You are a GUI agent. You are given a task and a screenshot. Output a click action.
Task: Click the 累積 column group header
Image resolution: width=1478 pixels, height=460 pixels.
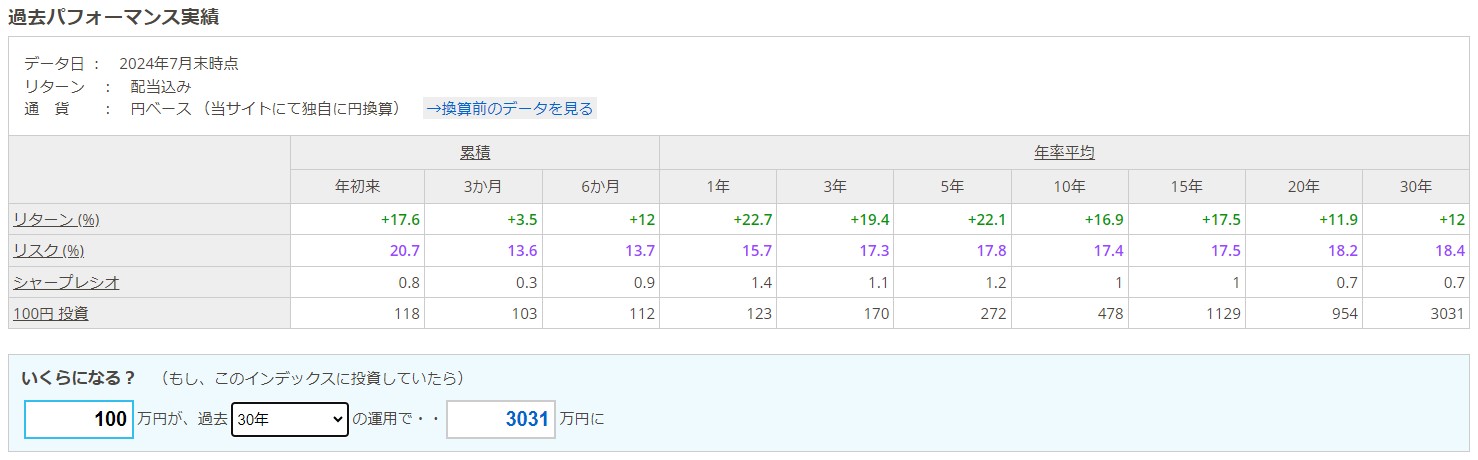(475, 153)
